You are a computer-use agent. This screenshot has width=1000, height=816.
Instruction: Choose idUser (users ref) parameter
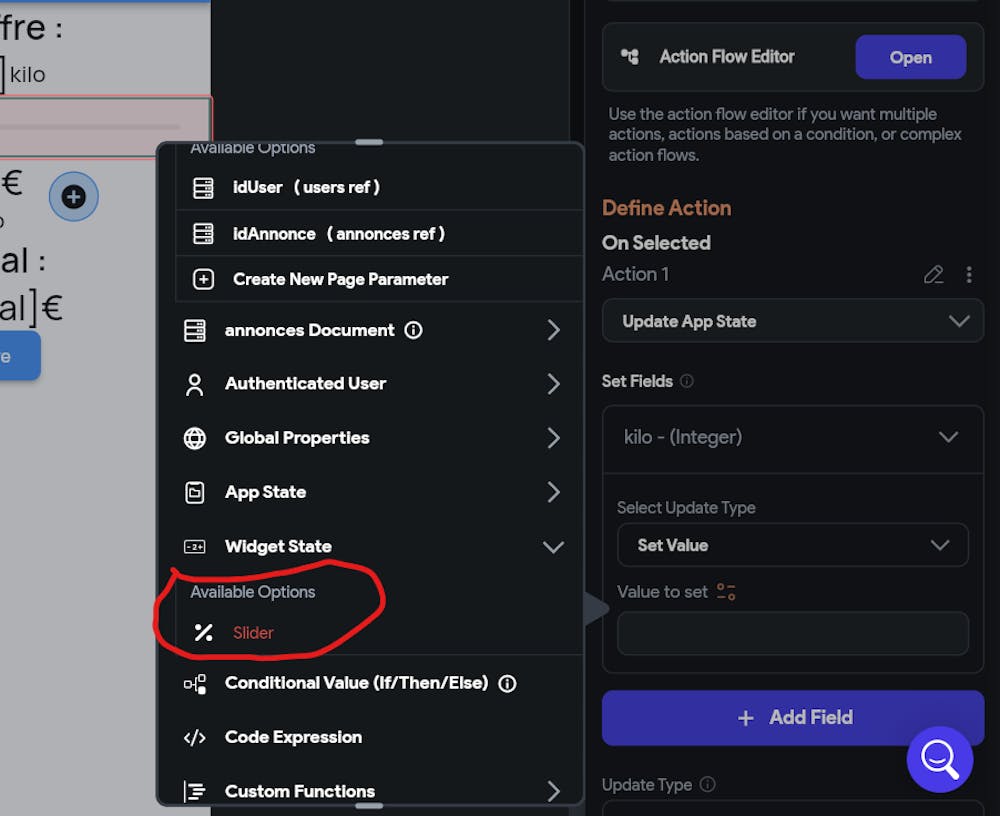[x=306, y=187]
